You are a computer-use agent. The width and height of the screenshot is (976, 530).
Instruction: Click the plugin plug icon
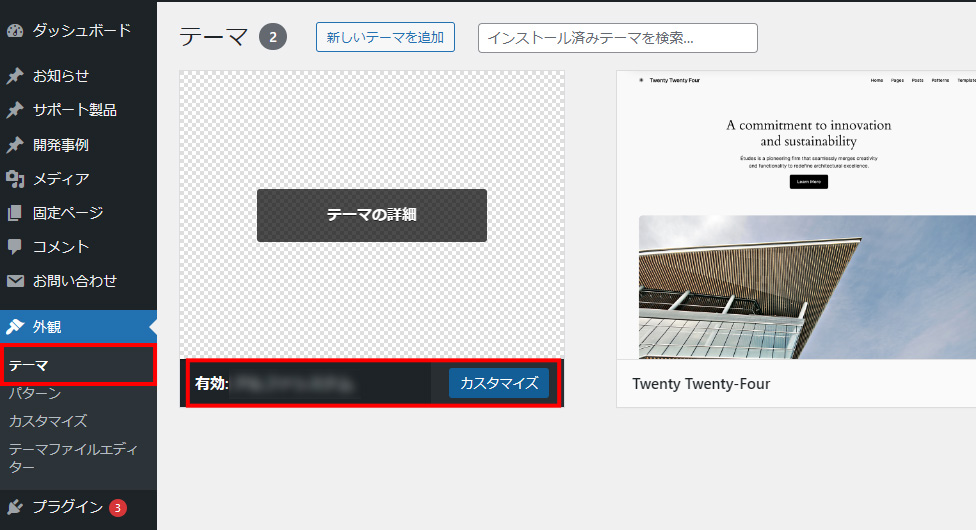point(15,507)
